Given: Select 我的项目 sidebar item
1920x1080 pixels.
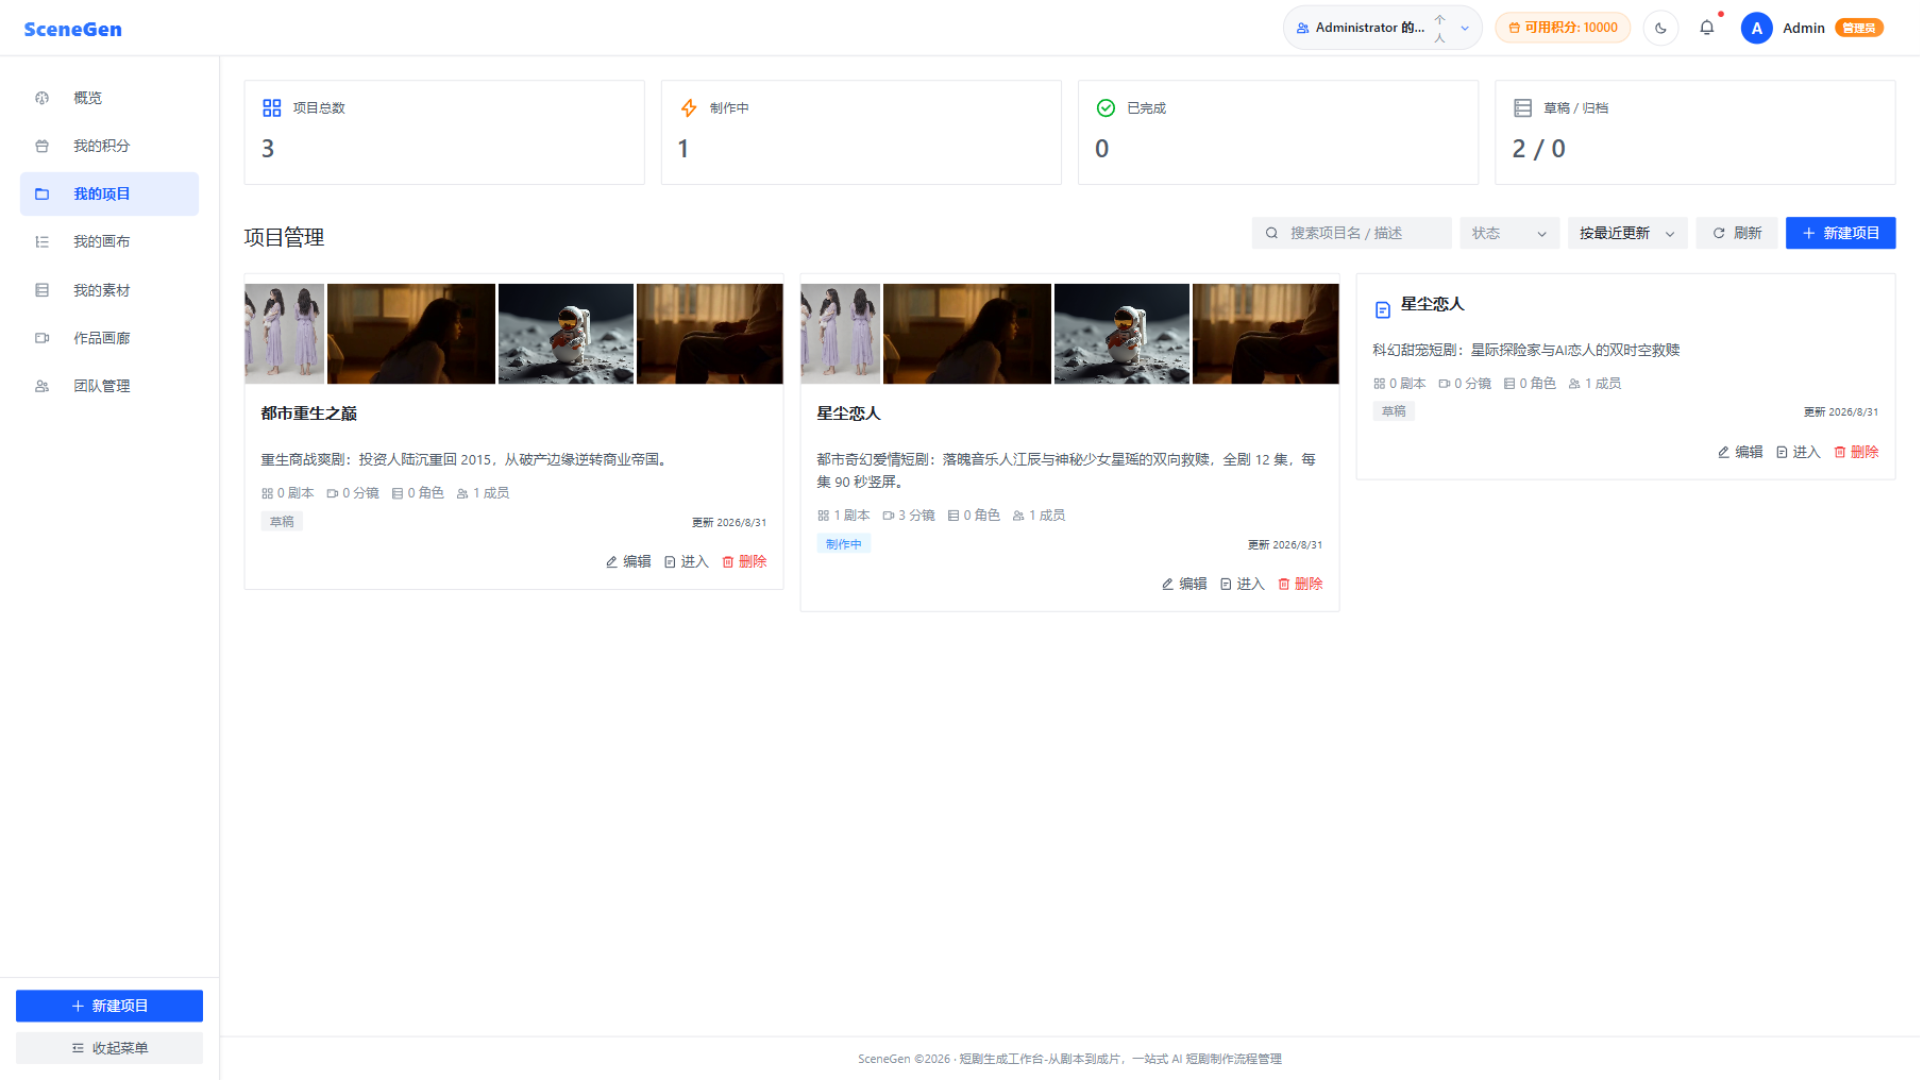Looking at the screenshot, I should coord(109,193).
